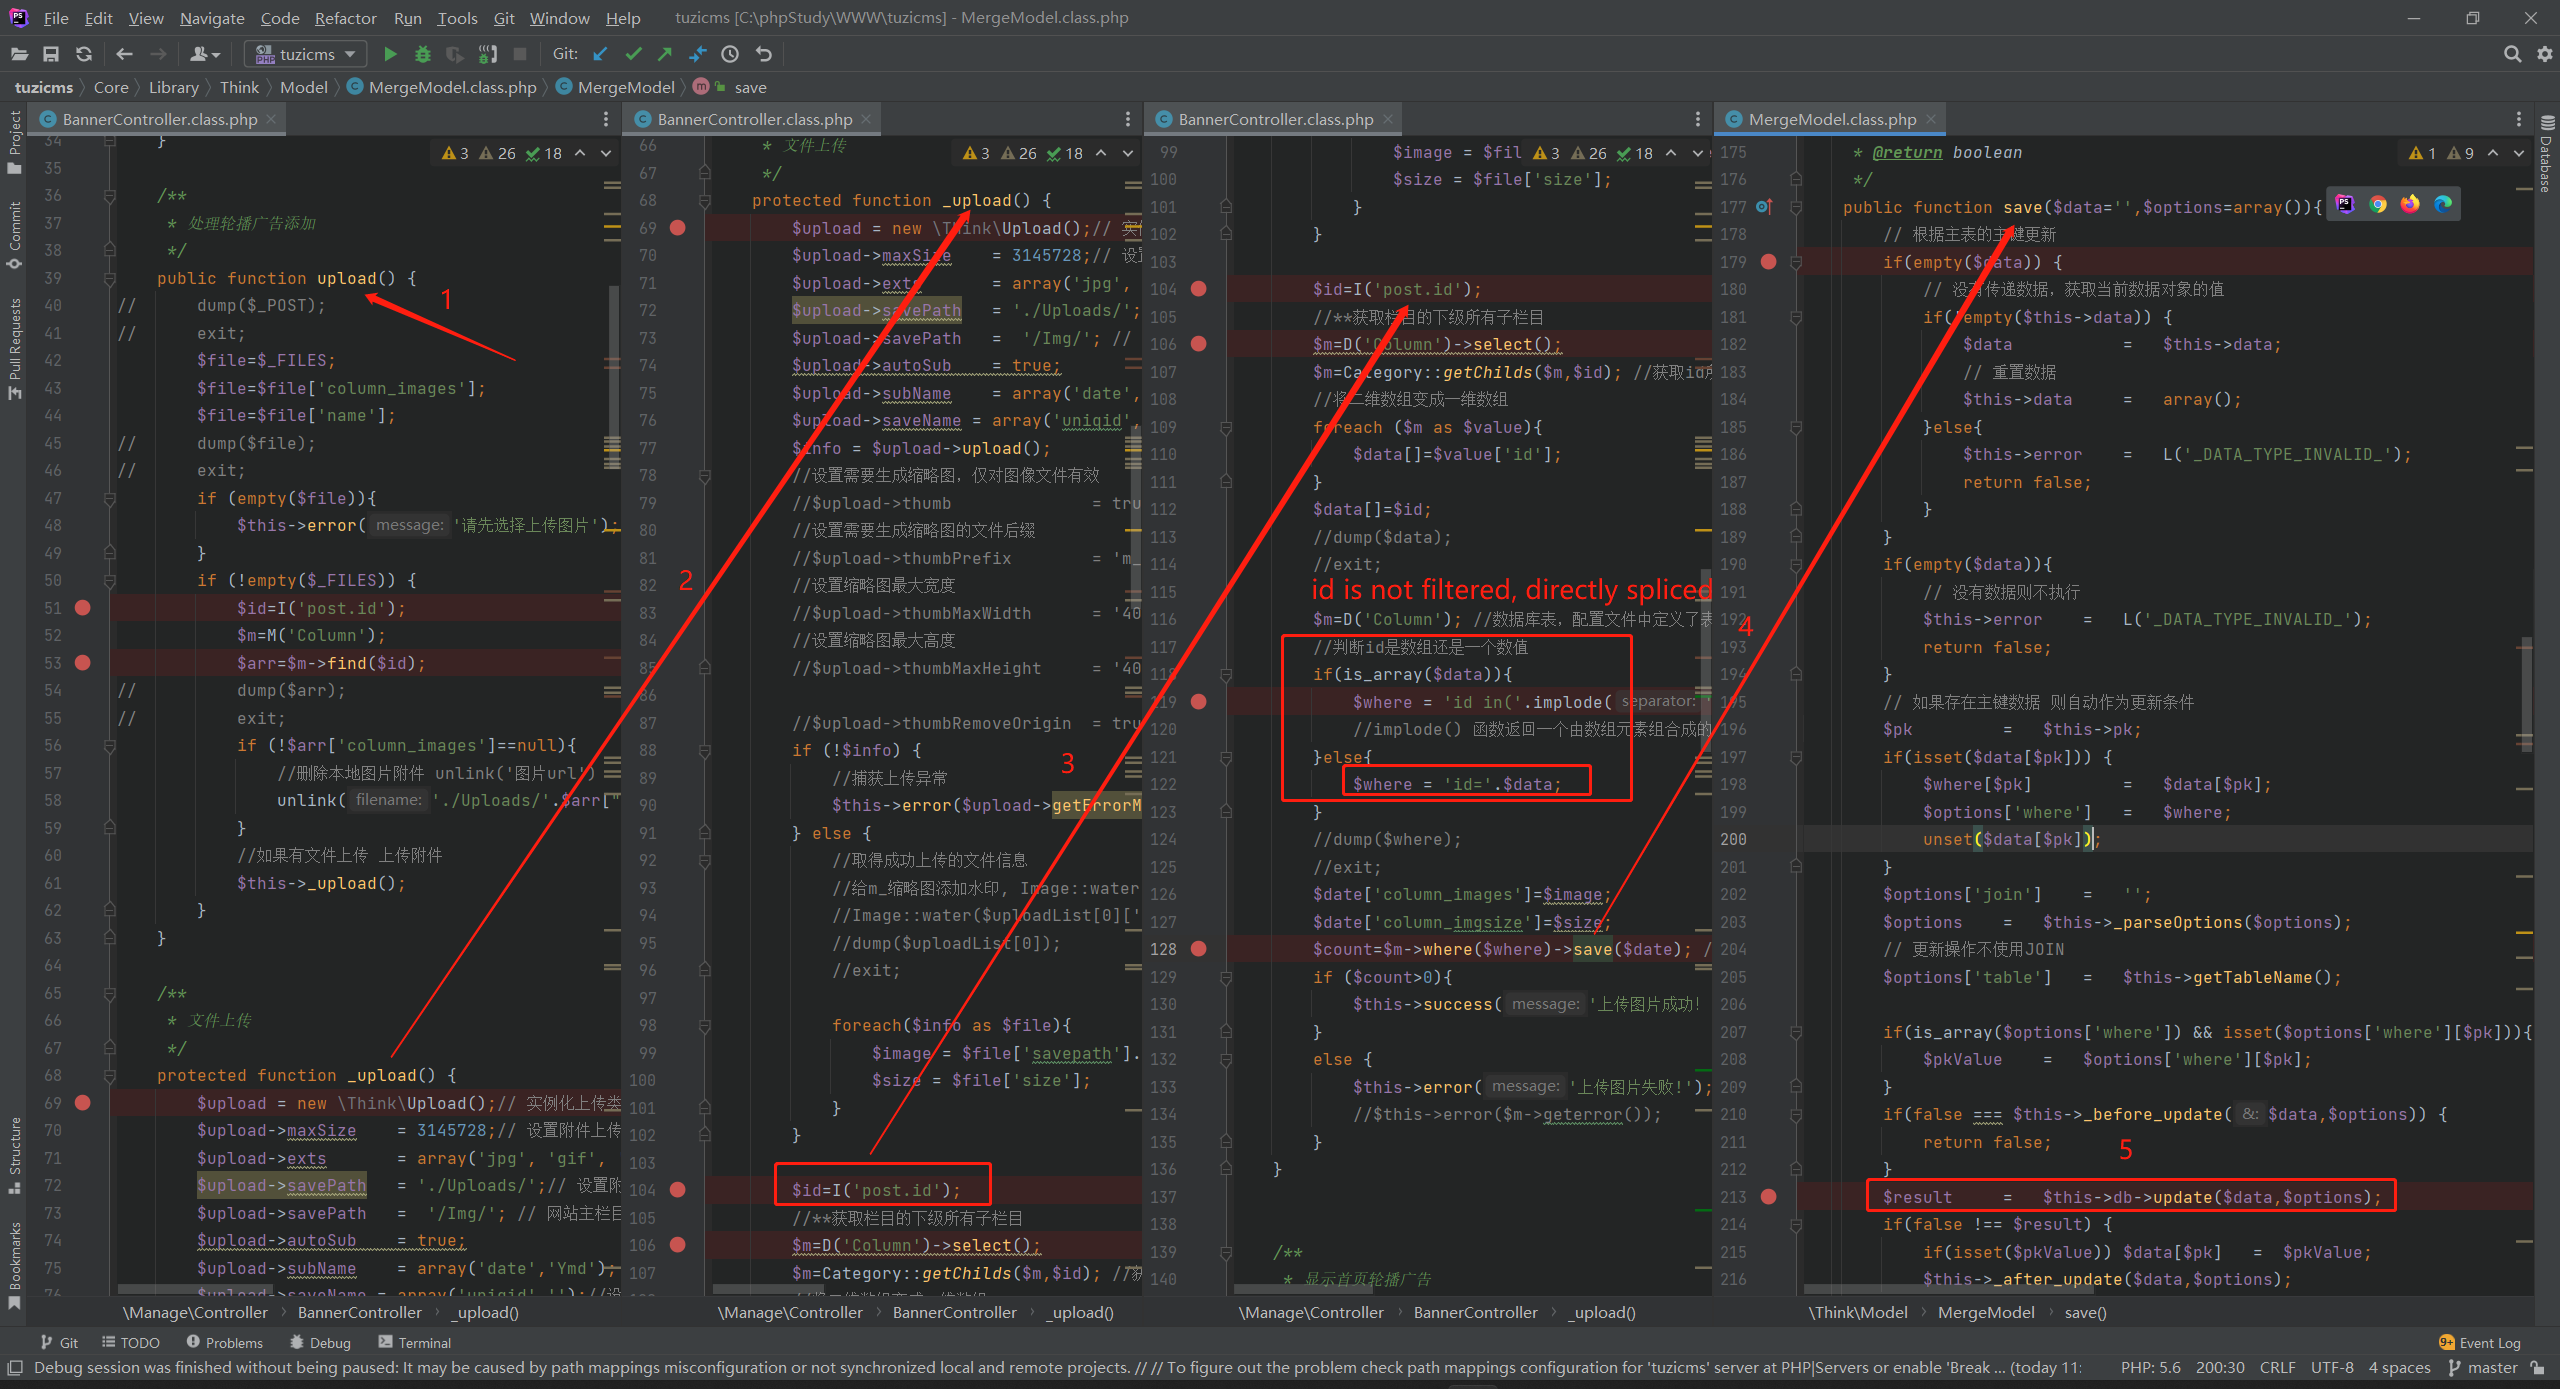Viewport: 2560px width, 1389px height.
Task: Click the Git commit checkmark icon
Action: pyautogui.click(x=633, y=54)
